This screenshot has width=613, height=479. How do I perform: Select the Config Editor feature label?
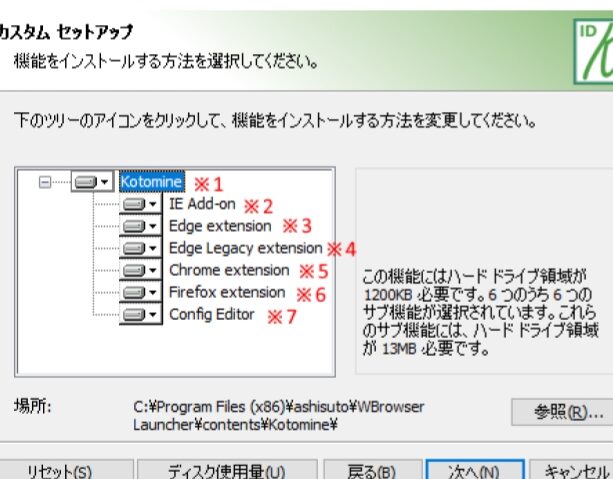click(212, 314)
